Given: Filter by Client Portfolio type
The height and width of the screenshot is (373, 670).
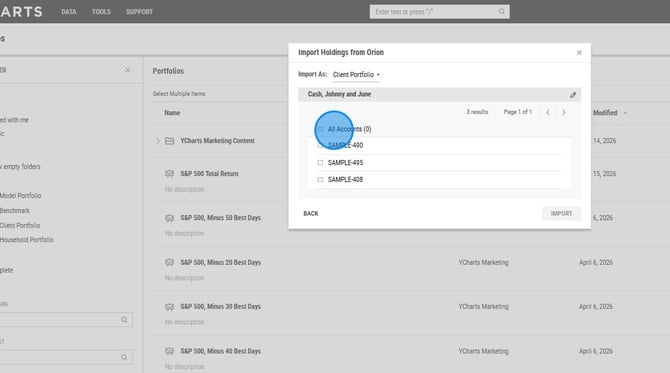Looking at the screenshot, I should pyautogui.click(x=20, y=225).
